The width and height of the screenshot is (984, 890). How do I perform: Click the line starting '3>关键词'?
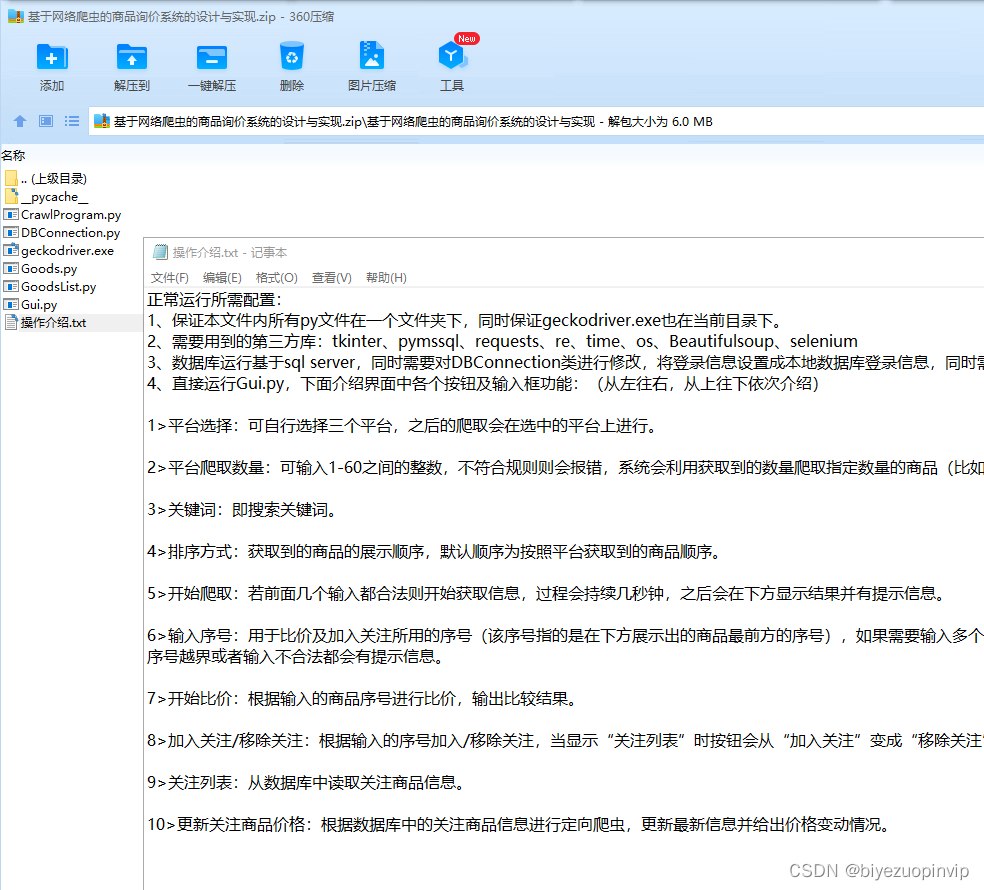[243, 510]
